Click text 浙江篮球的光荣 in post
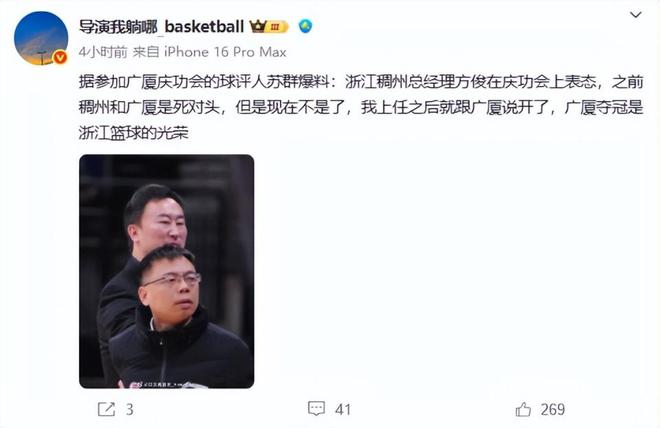 pyautogui.click(x=133, y=133)
